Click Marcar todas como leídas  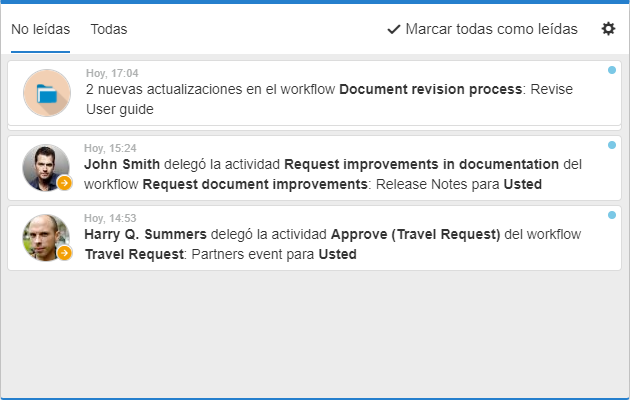[482, 29]
